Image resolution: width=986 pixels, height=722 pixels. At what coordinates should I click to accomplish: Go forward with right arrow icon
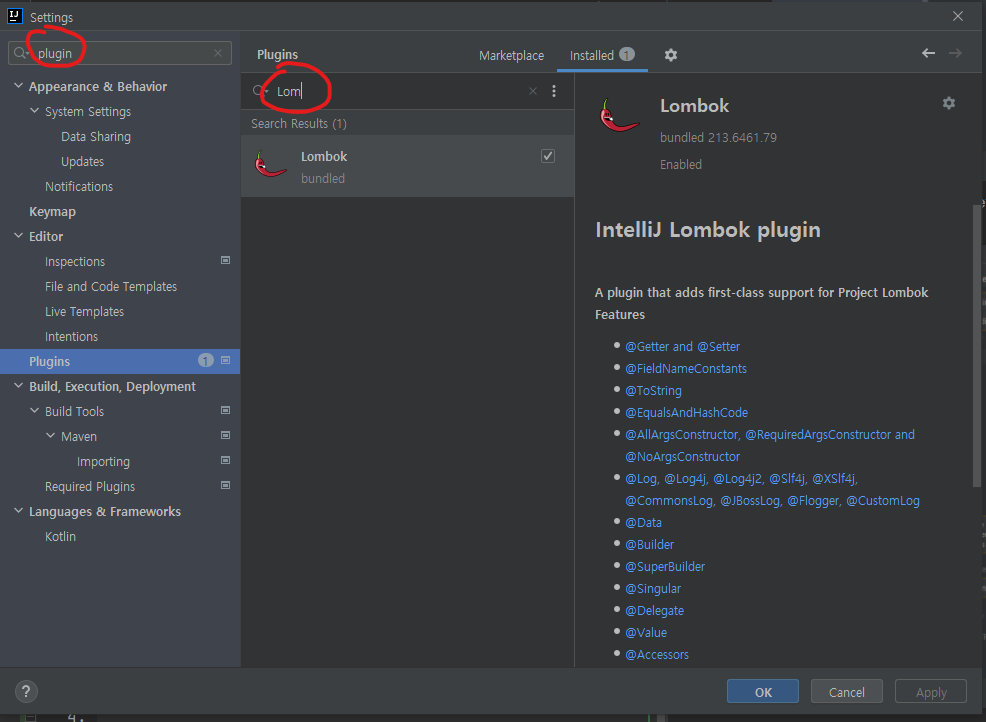tap(955, 53)
